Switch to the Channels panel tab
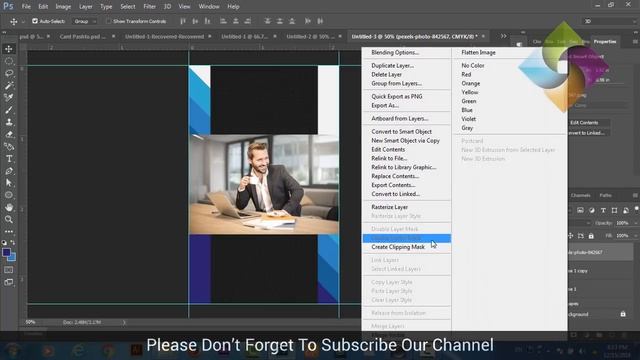The image size is (640, 360). (580, 196)
